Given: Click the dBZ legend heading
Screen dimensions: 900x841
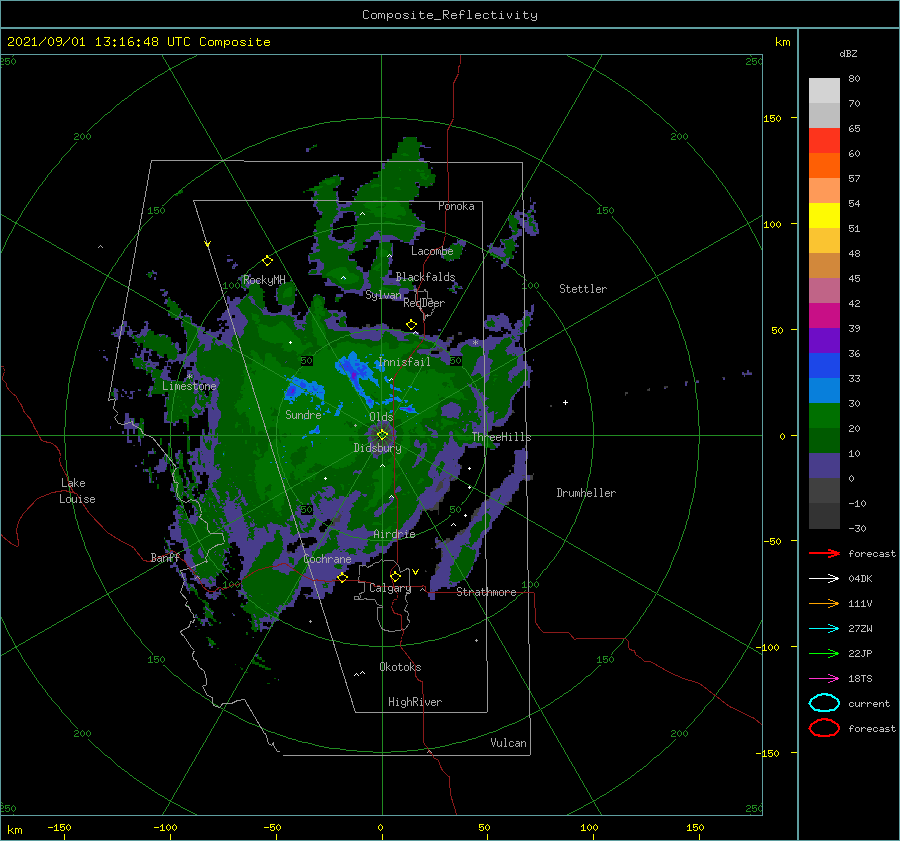Looking at the screenshot, I should pos(848,53).
